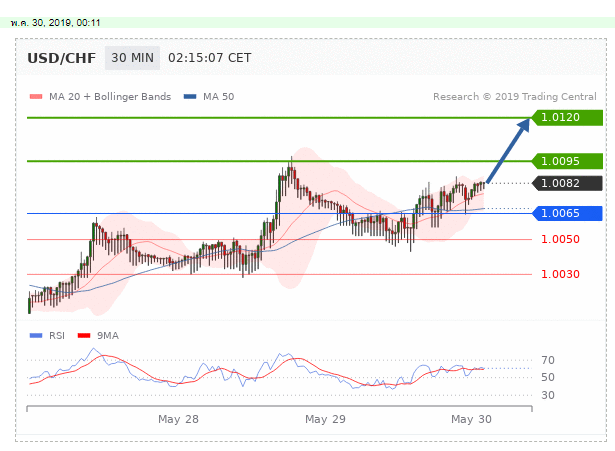Click the 1.0120 green resistance tag

point(567,118)
